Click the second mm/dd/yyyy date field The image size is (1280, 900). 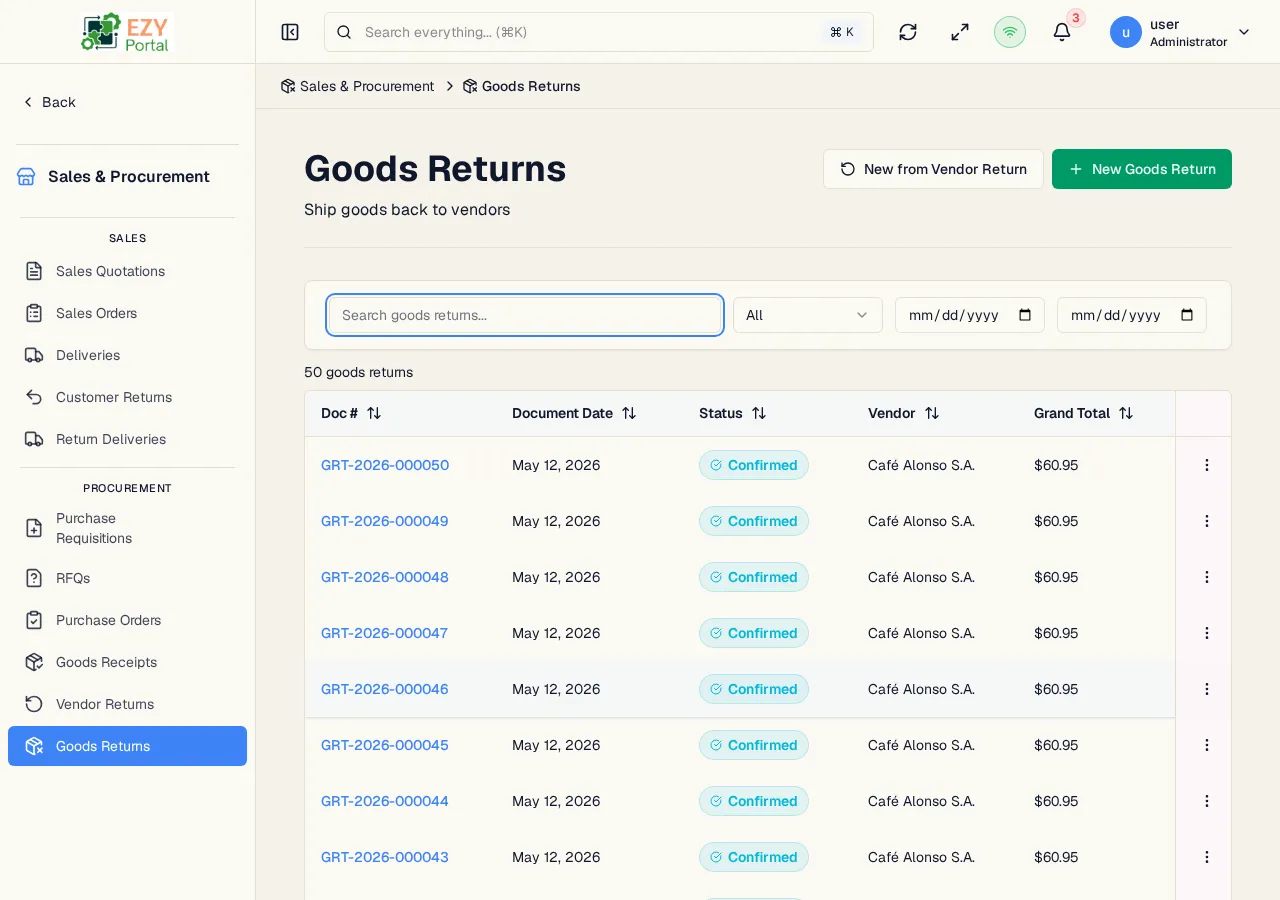[x=1132, y=315]
